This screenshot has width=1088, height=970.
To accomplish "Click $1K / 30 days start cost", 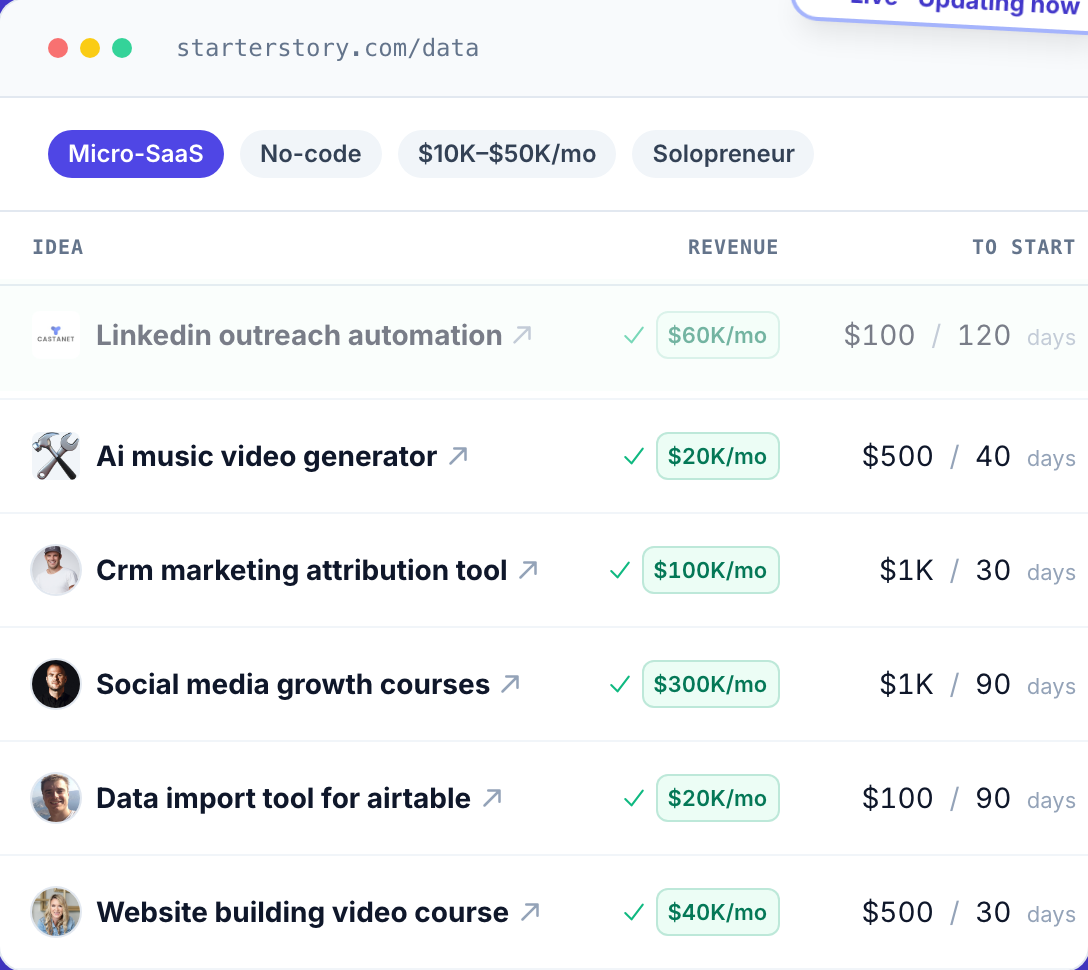I will 977,570.
